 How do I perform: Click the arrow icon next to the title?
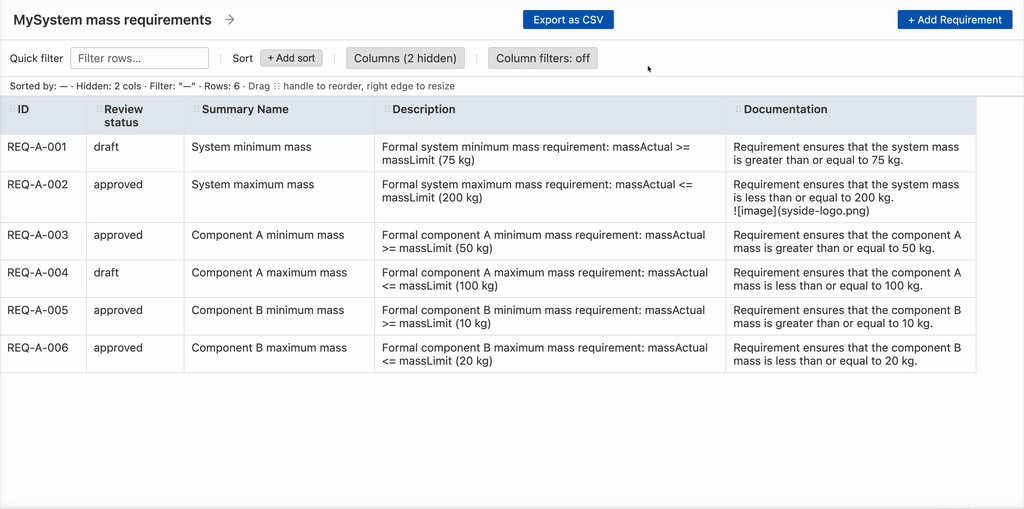click(x=230, y=20)
